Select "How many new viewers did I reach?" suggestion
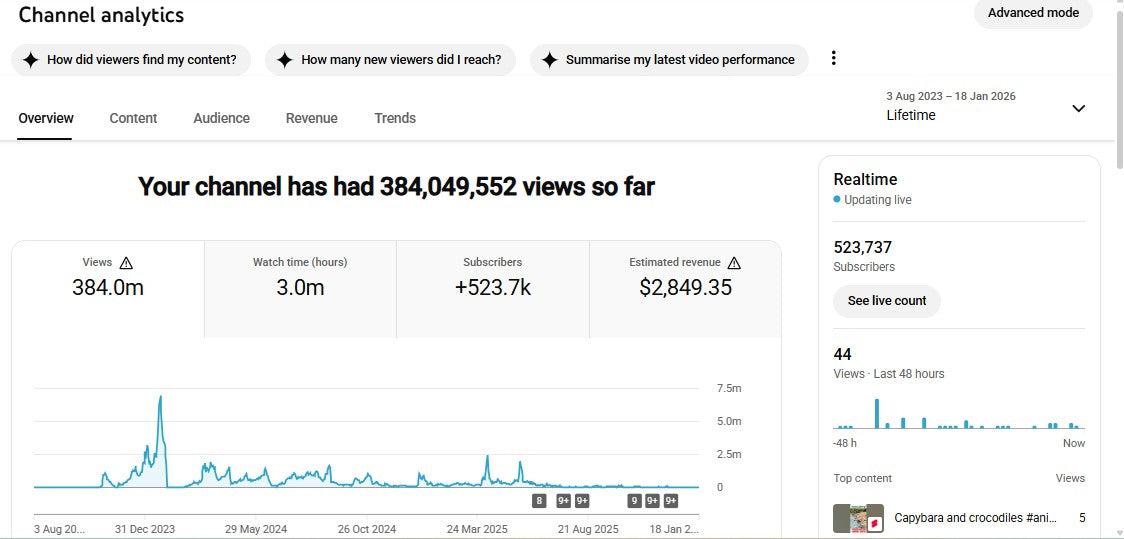 point(390,60)
